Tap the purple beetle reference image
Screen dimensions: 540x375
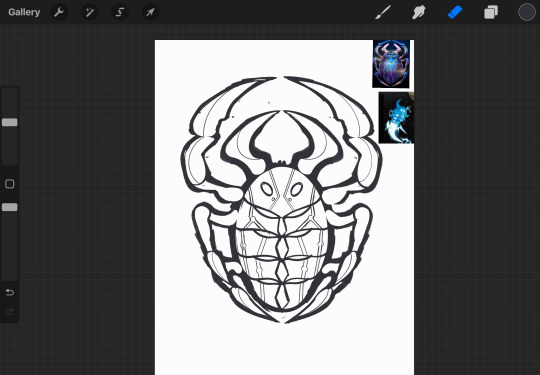click(x=391, y=64)
